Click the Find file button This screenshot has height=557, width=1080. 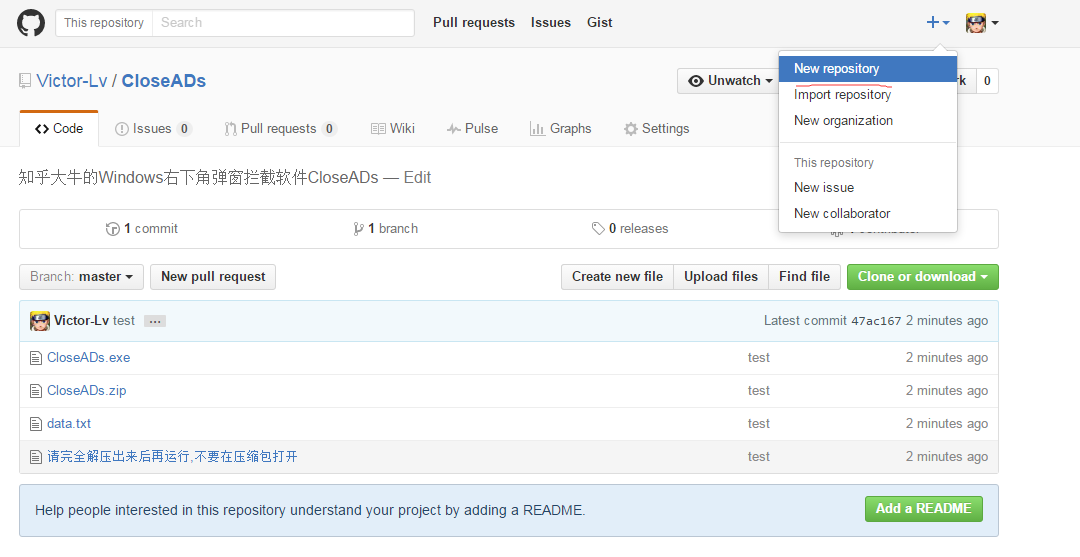(x=804, y=277)
